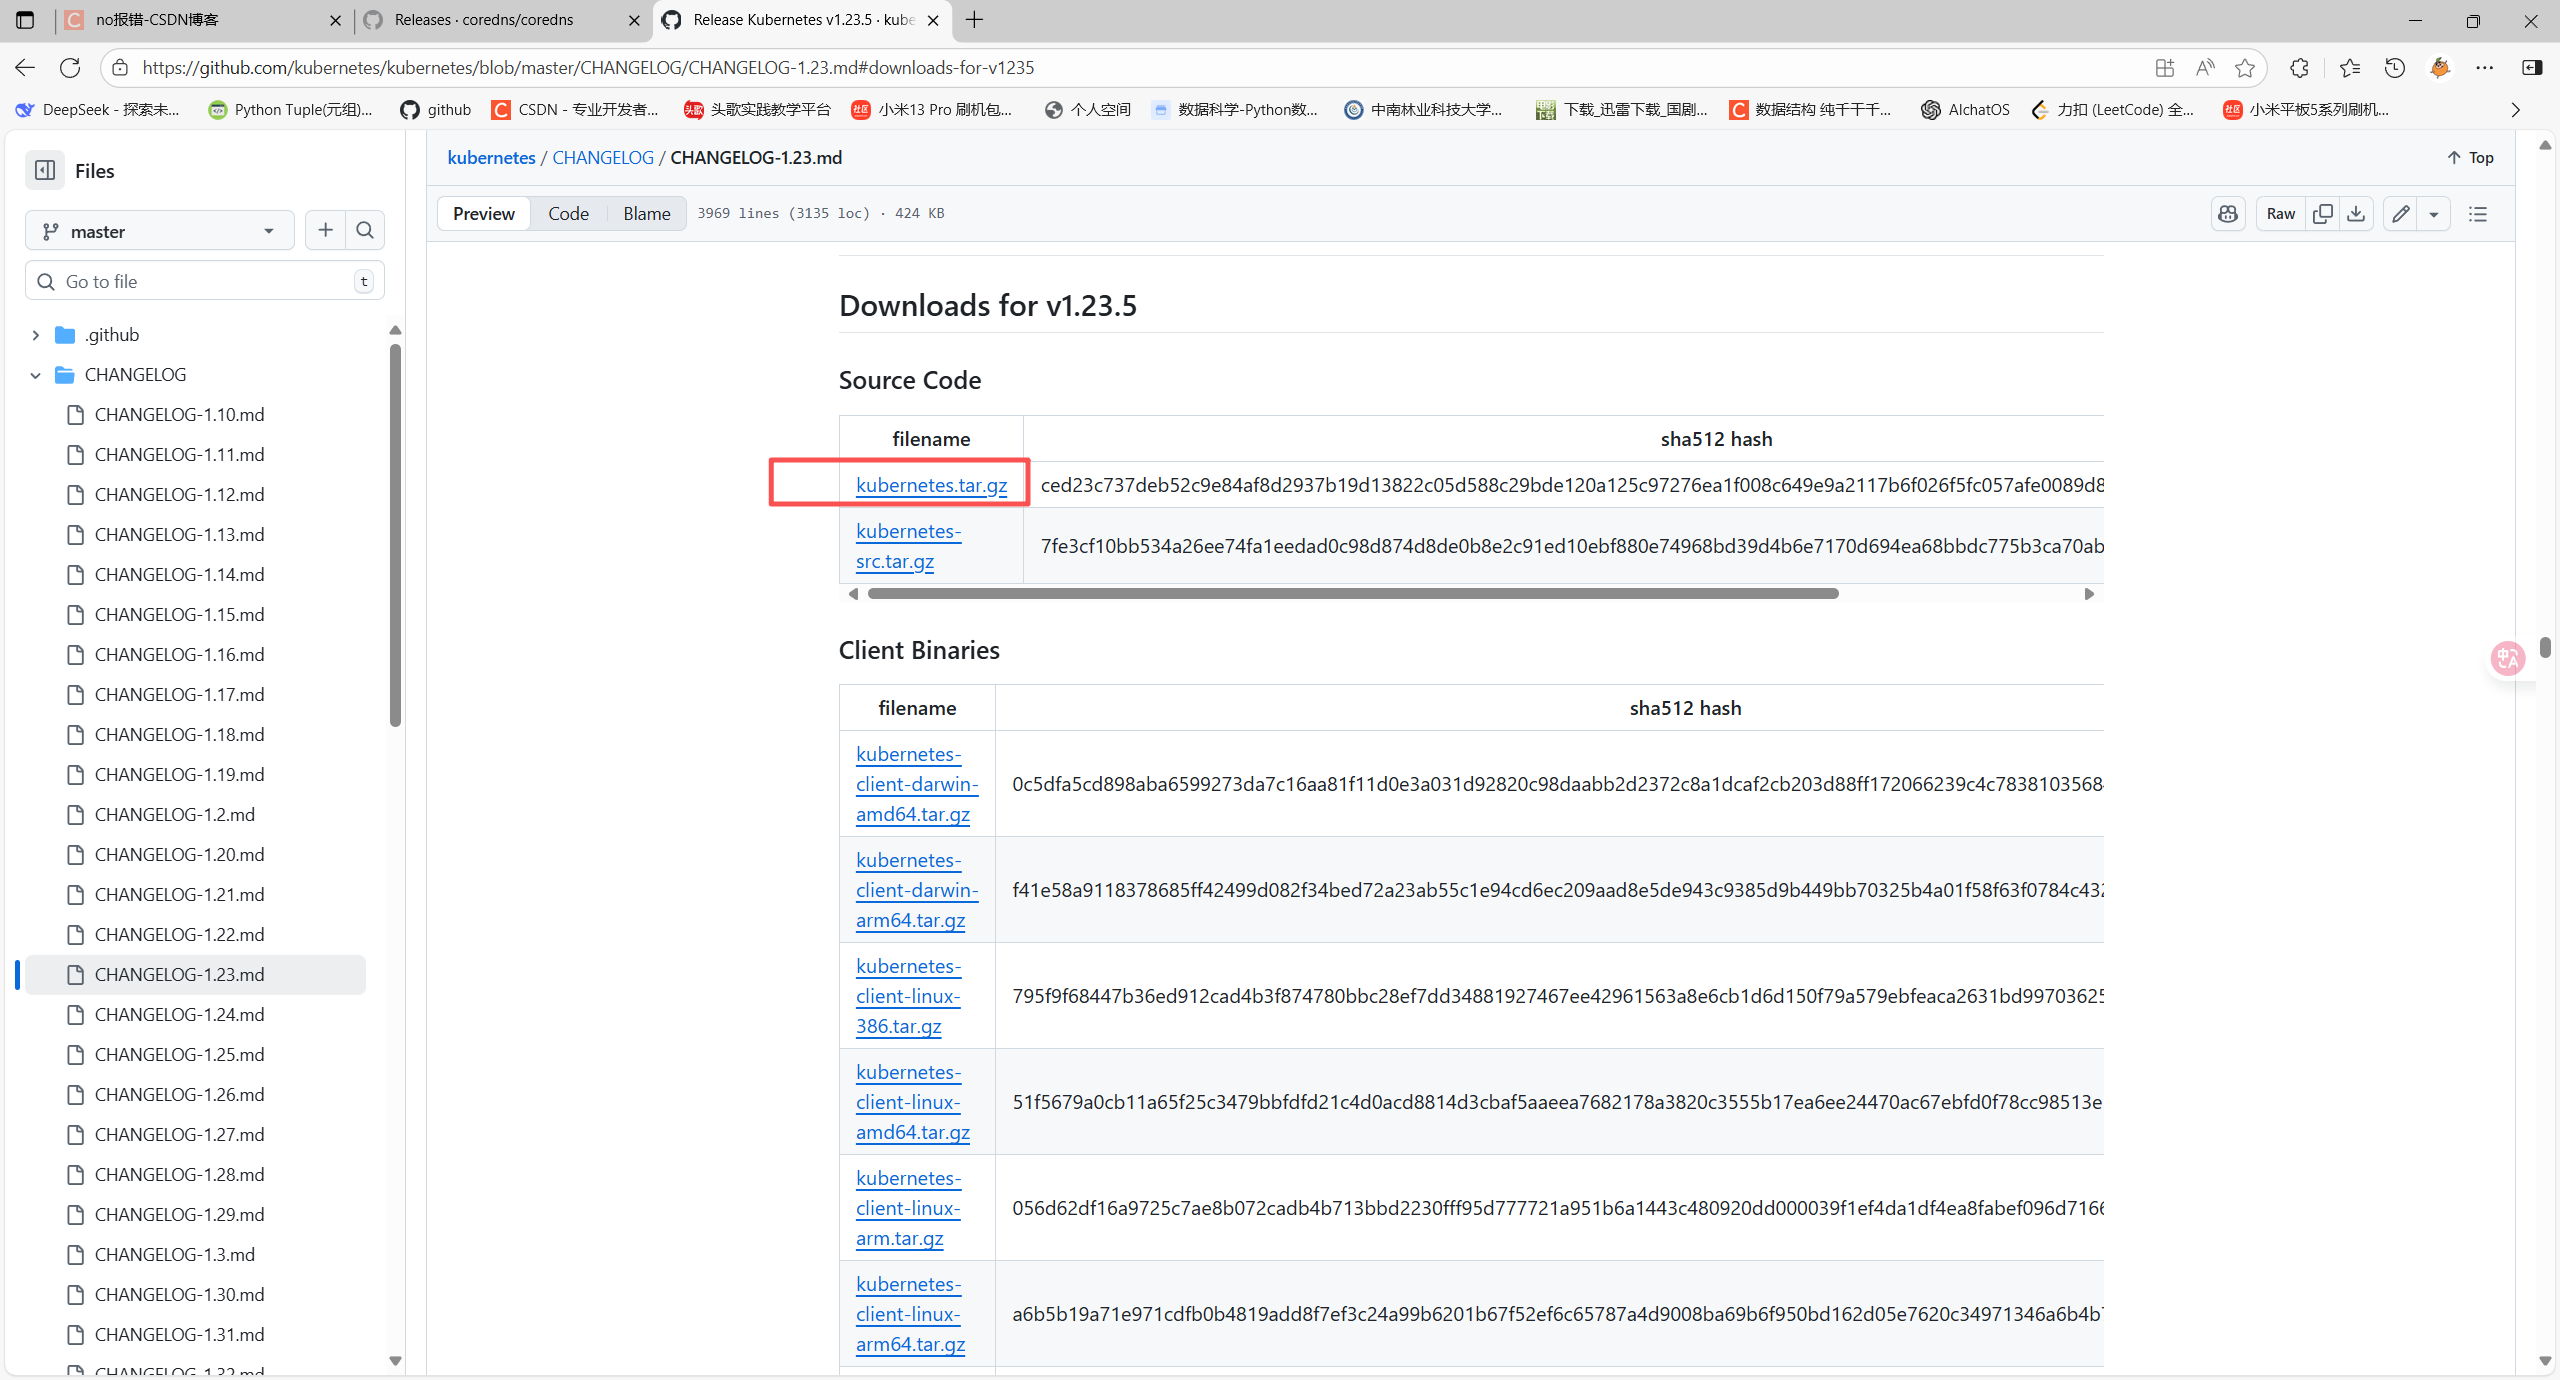Edit this file with pencil icon

pyautogui.click(x=2400, y=214)
